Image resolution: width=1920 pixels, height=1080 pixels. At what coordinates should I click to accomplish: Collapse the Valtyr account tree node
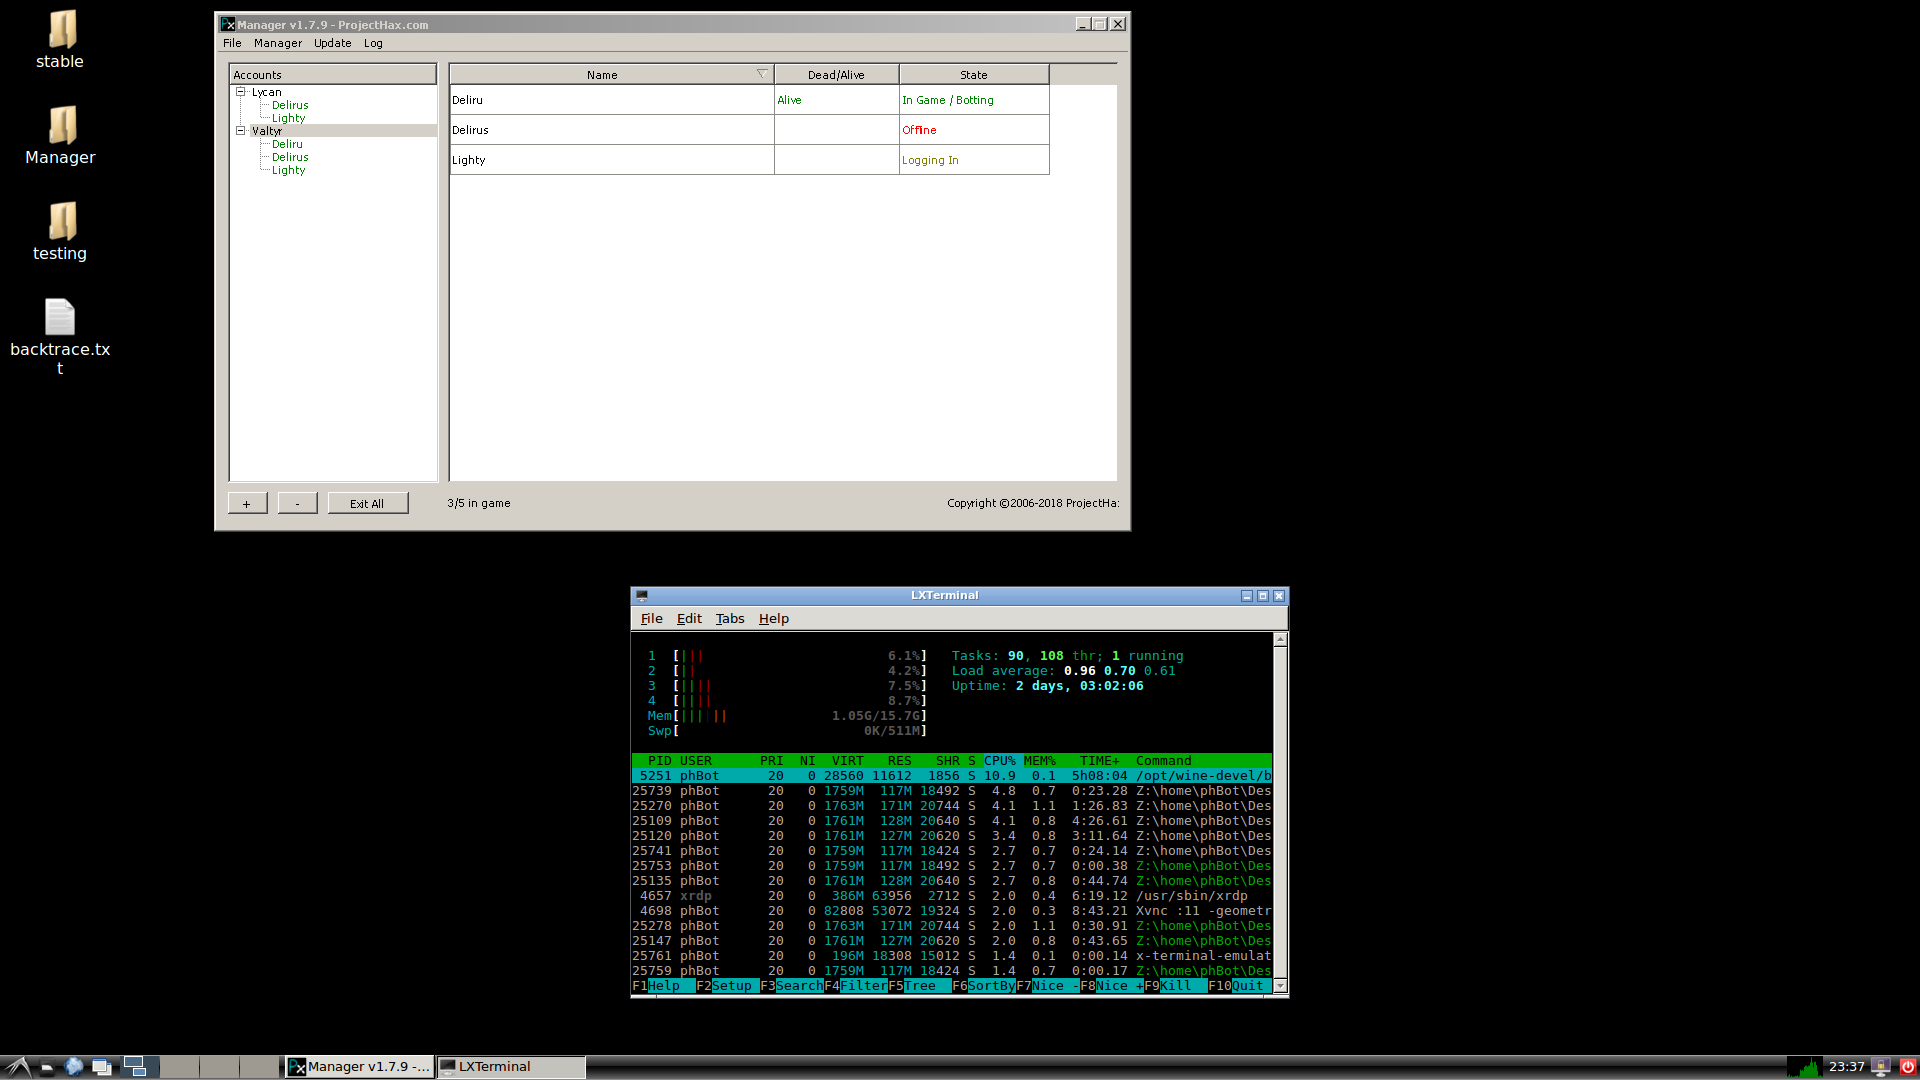(x=241, y=131)
